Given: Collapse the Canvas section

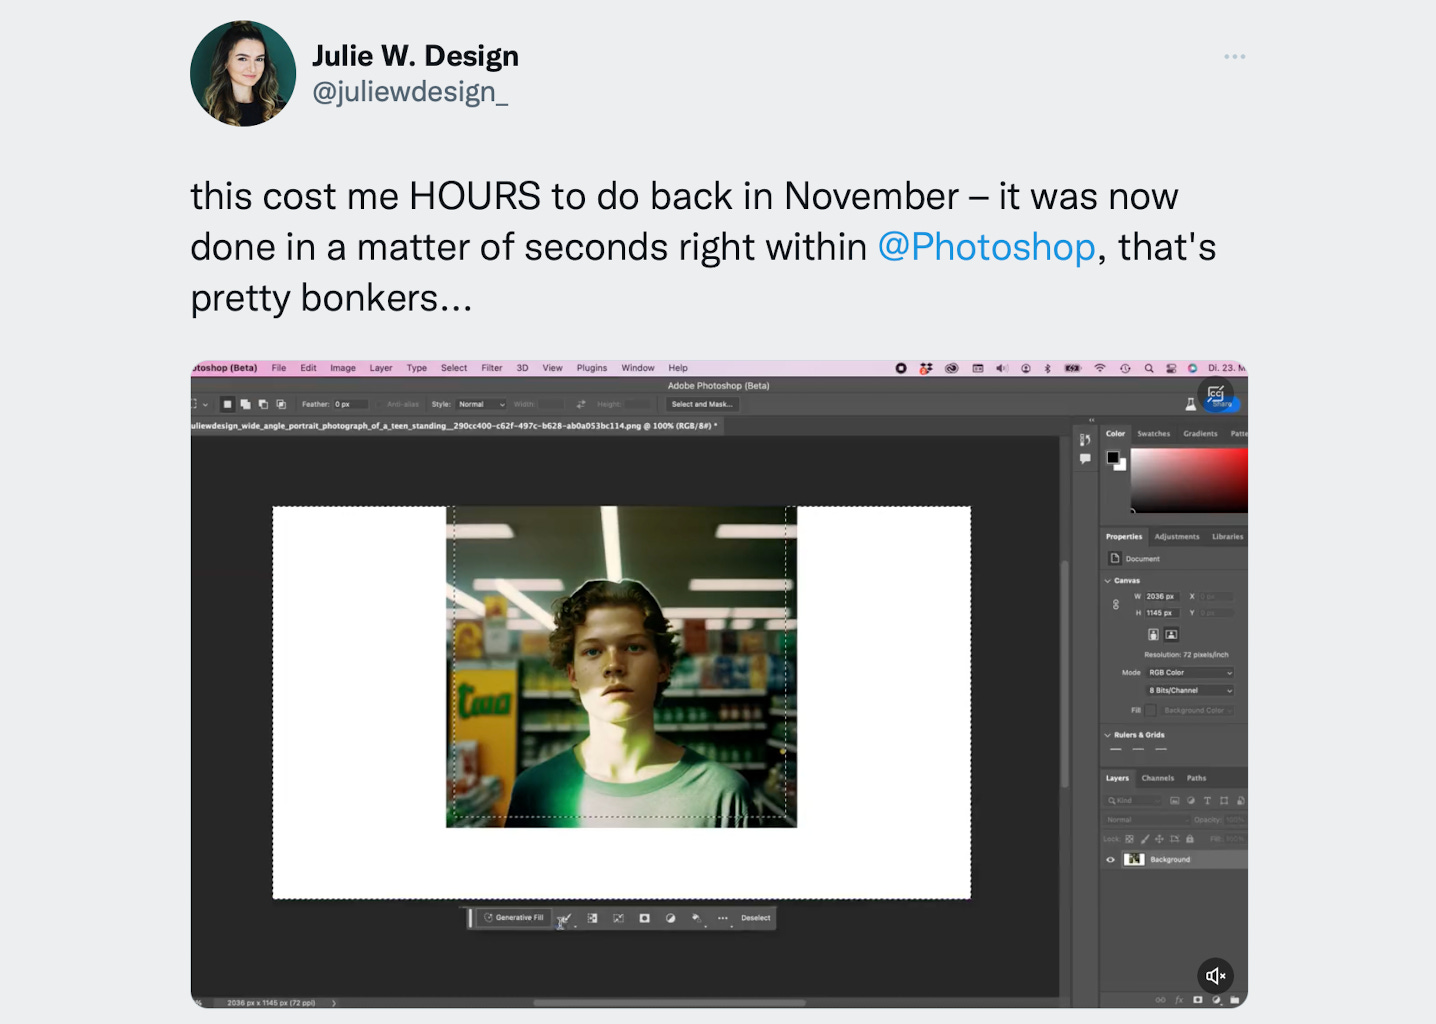Looking at the screenshot, I should [1108, 580].
